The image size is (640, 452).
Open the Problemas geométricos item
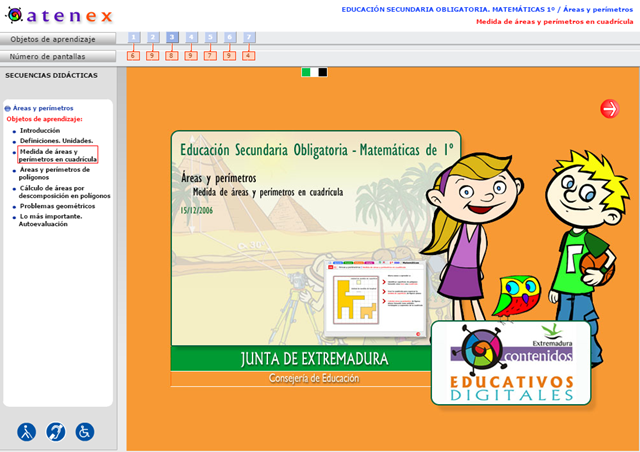(57, 206)
